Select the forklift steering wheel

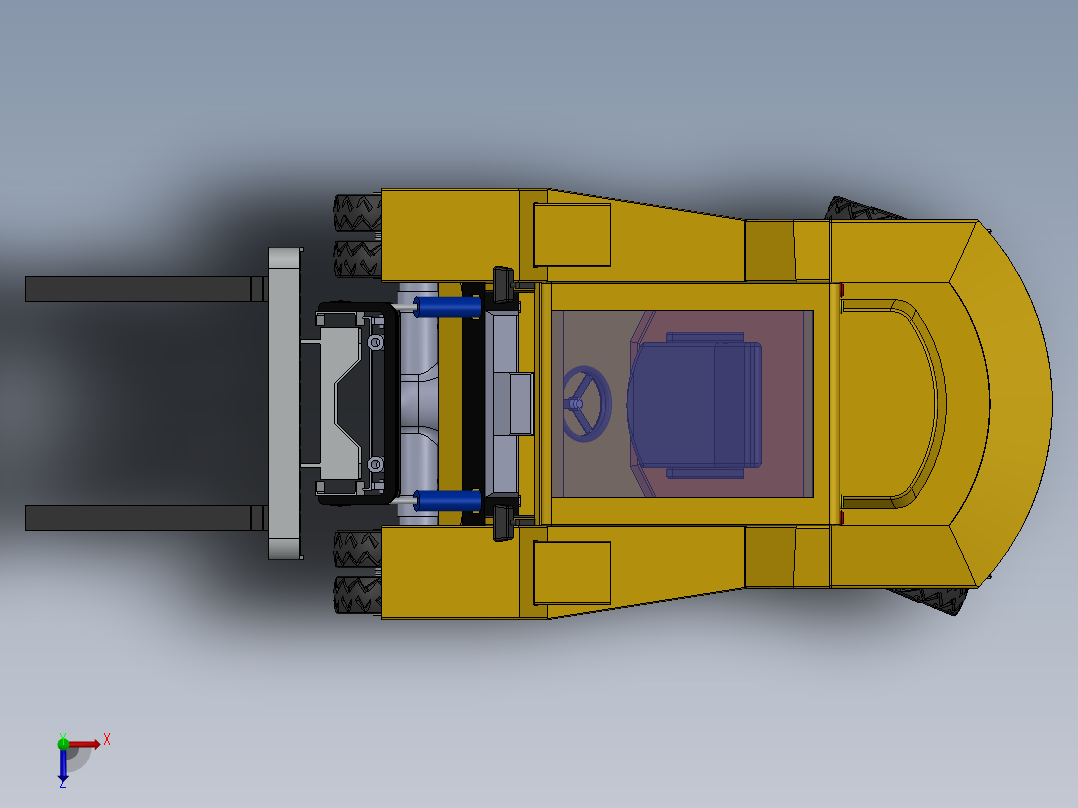point(586,404)
